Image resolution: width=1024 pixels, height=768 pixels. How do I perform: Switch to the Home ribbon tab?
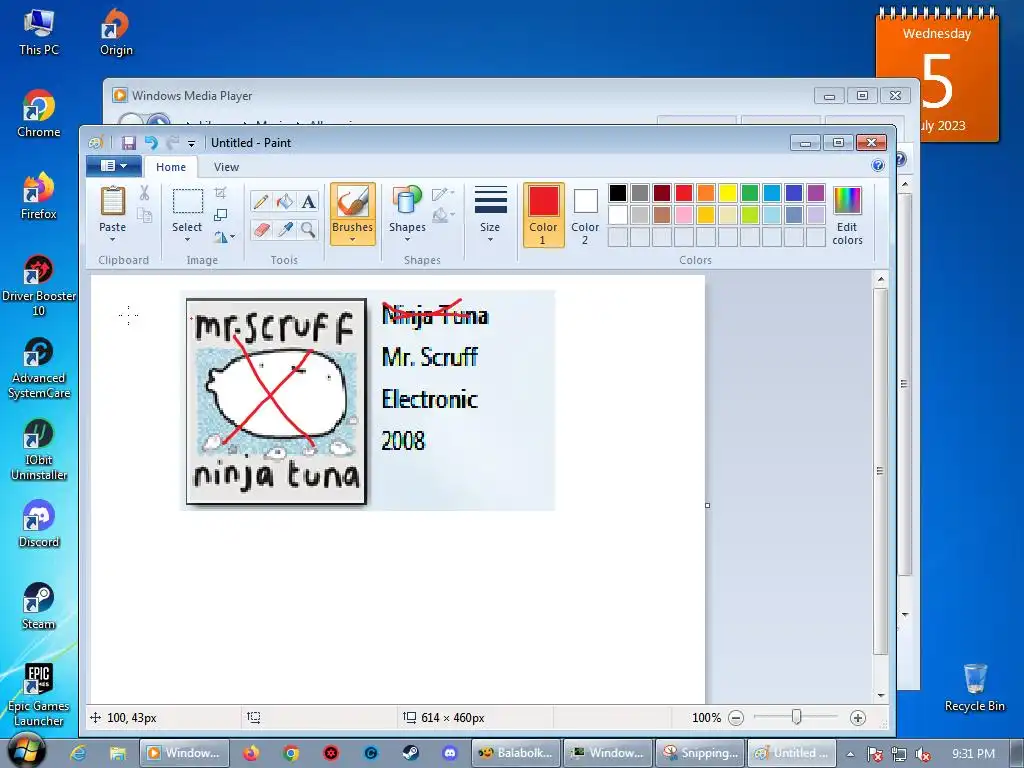click(171, 167)
